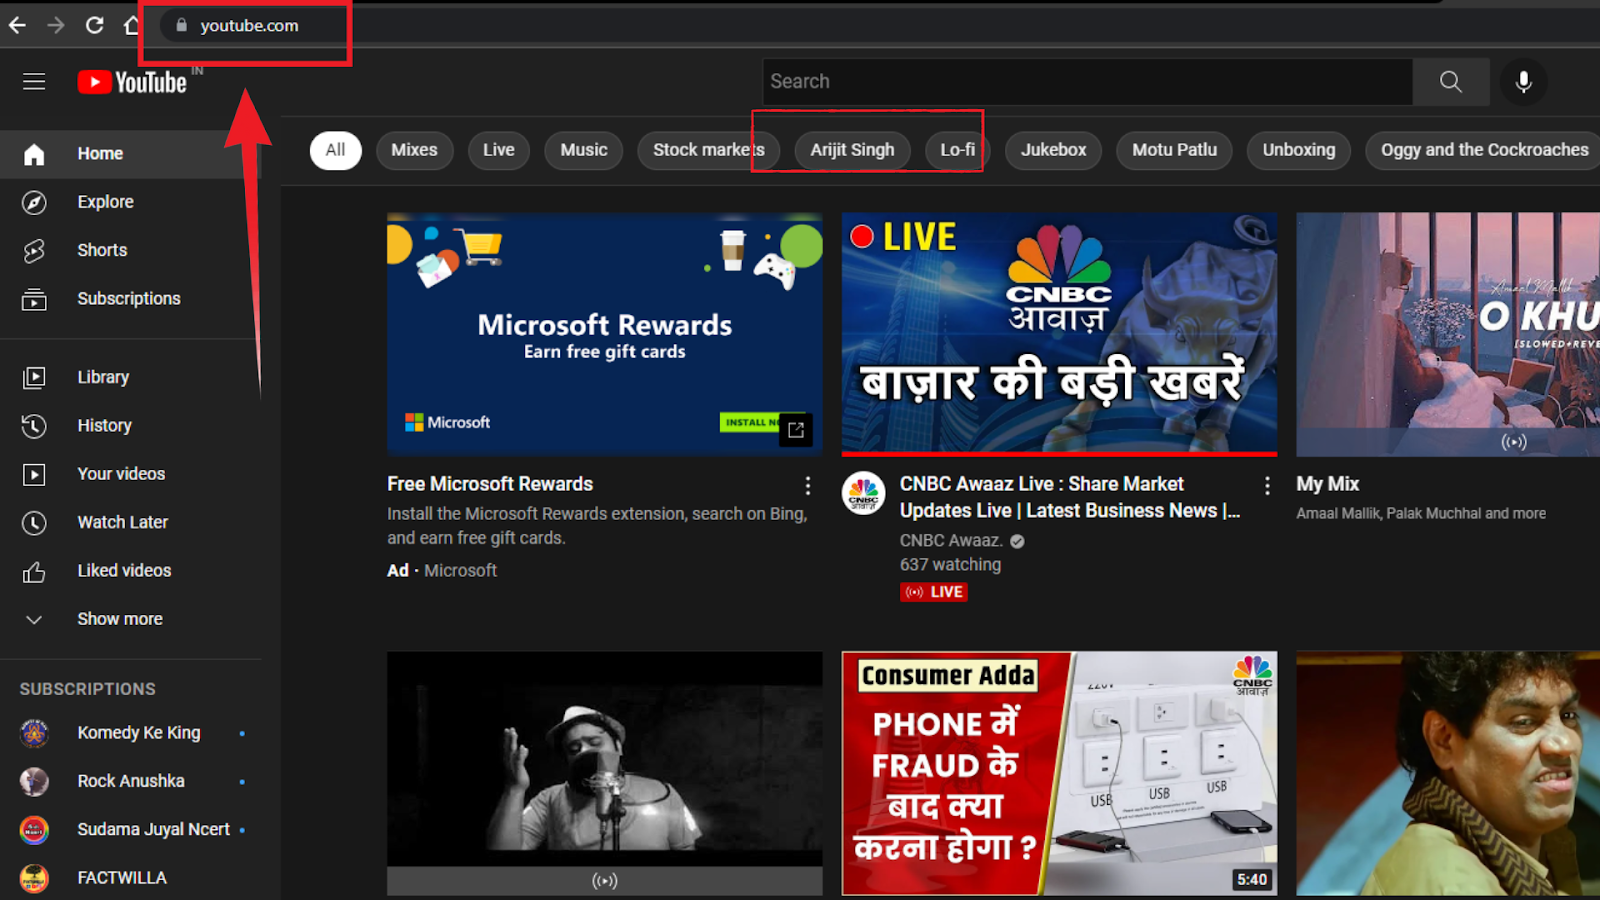
Task: Click the Subscriptions icon in sidebar
Action: coord(34,299)
